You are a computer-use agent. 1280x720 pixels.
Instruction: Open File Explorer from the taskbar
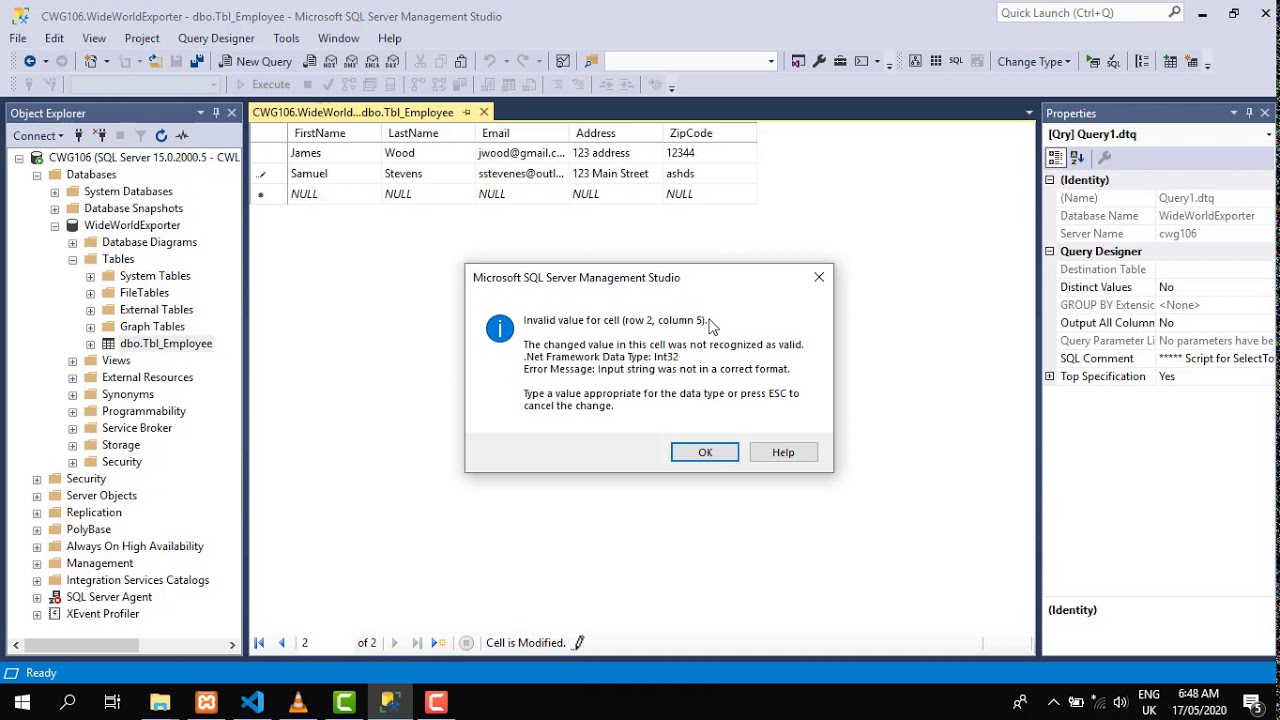160,702
